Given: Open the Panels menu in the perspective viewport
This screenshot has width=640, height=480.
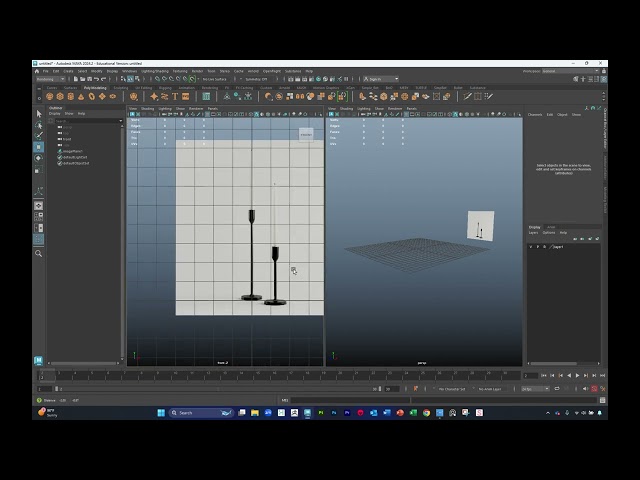Looking at the screenshot, I should [x=412, y=109].
